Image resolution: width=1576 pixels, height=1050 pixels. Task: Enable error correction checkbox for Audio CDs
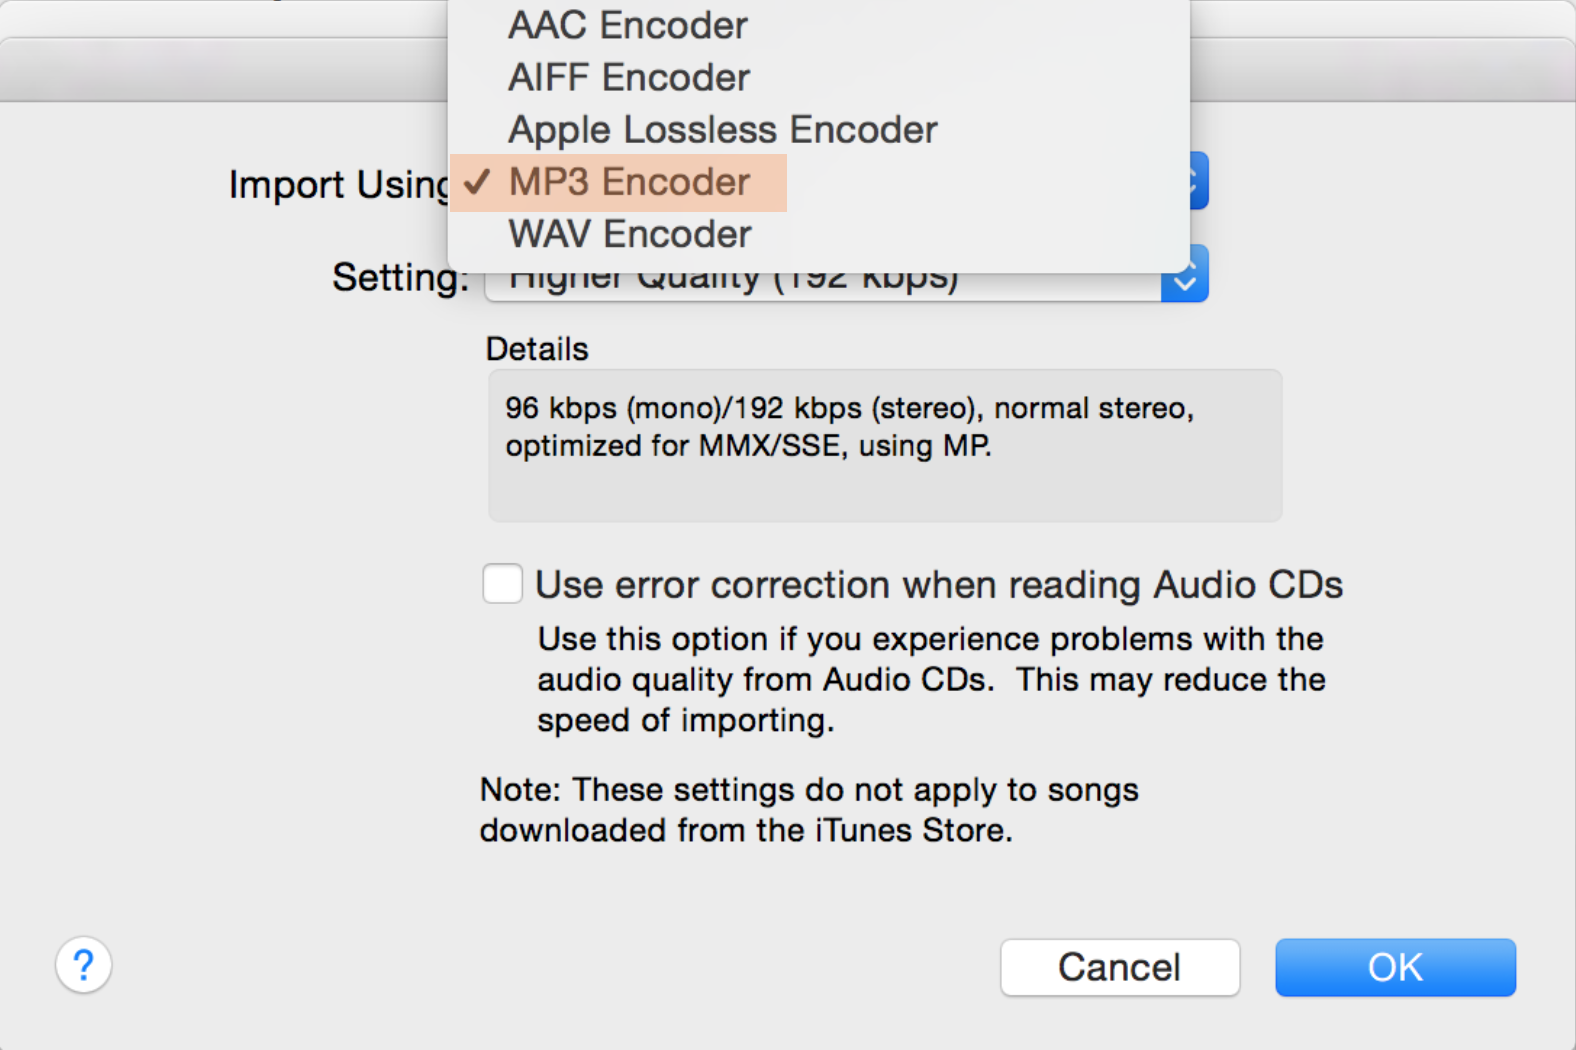502,584
